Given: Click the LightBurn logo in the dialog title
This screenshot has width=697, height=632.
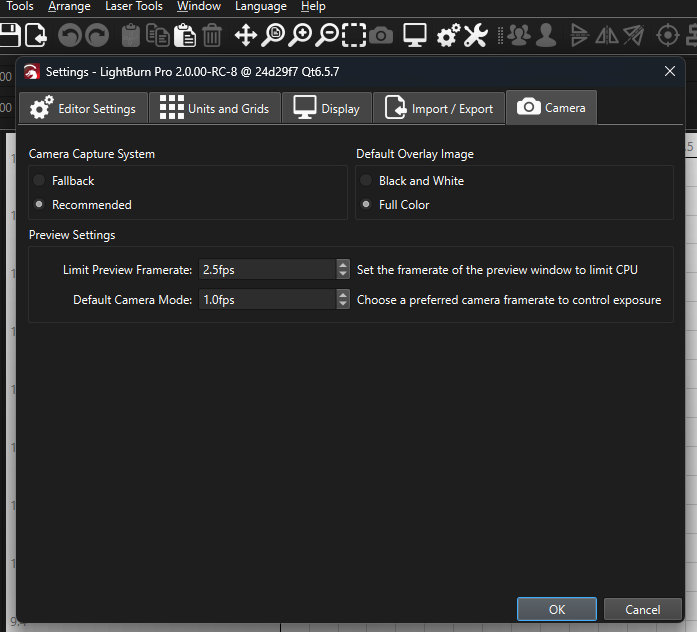Looking at the screenshot, I should 32,72.
